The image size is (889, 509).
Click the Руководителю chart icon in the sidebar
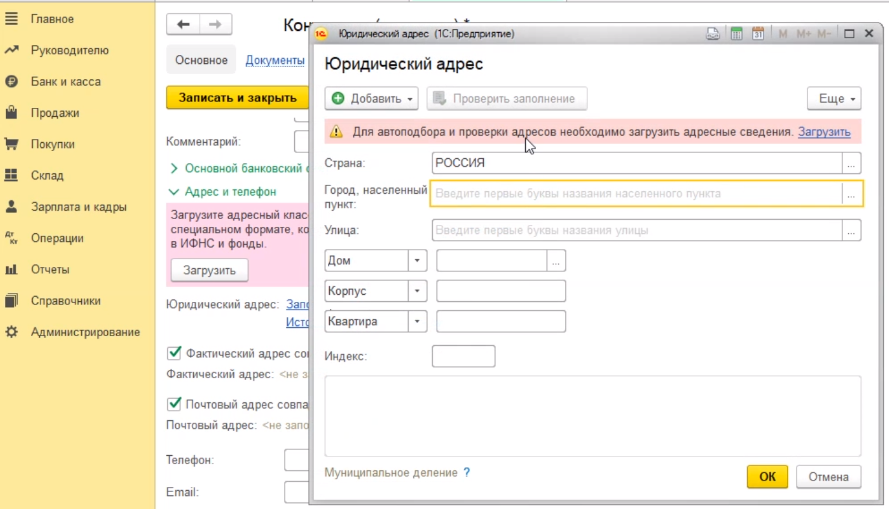(11, 50)
